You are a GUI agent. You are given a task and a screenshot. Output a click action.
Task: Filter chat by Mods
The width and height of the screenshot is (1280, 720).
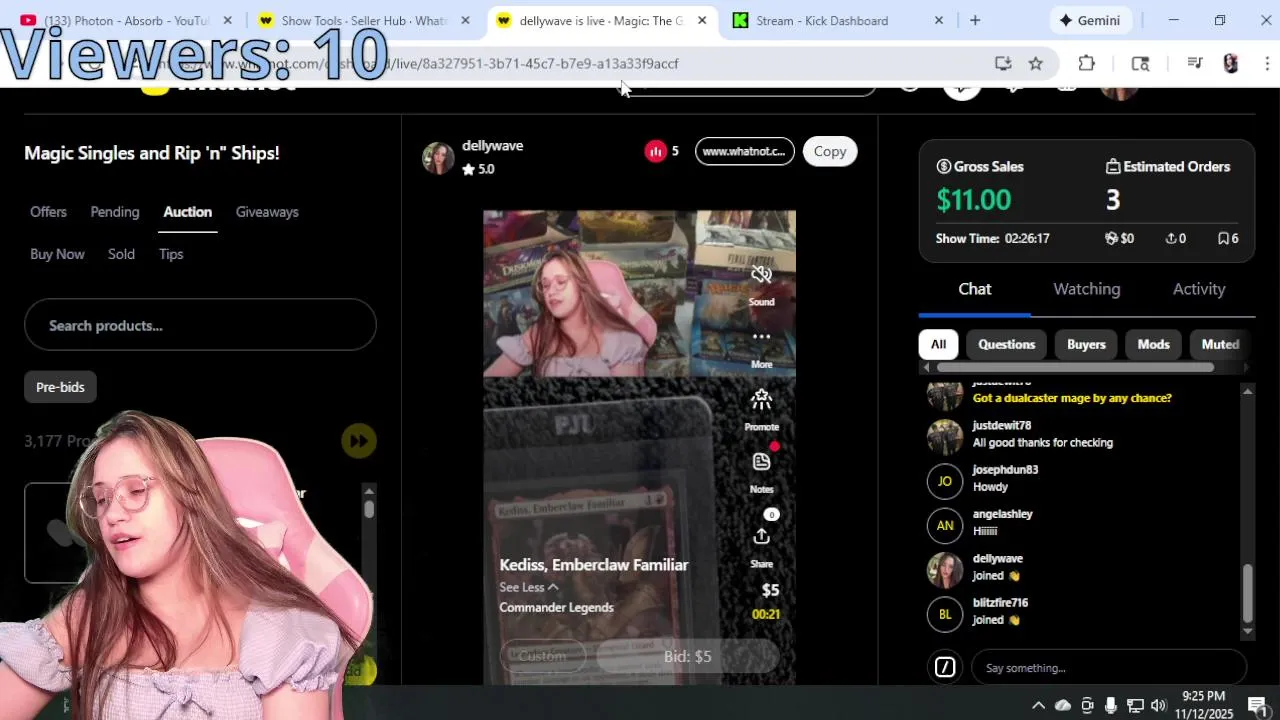(x=1153, y=344)
